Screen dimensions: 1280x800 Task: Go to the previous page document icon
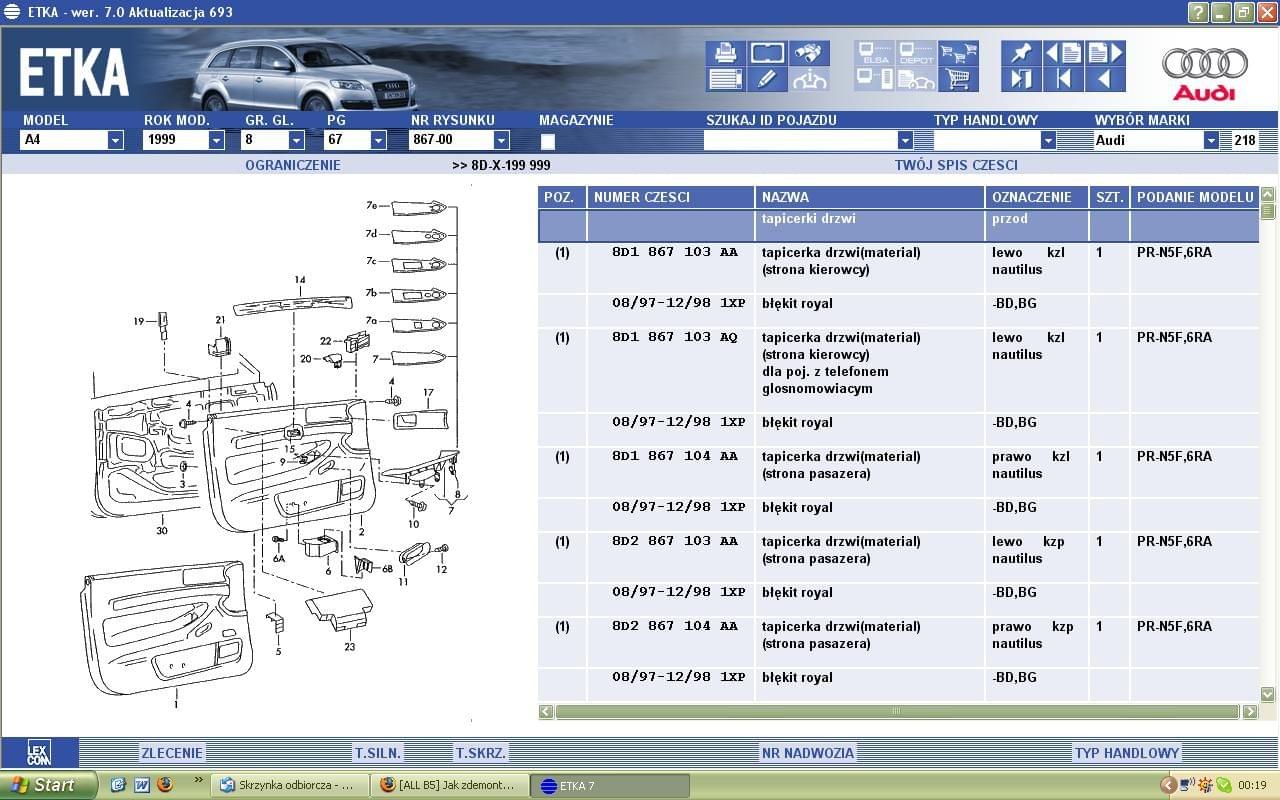pos(1063,53)
